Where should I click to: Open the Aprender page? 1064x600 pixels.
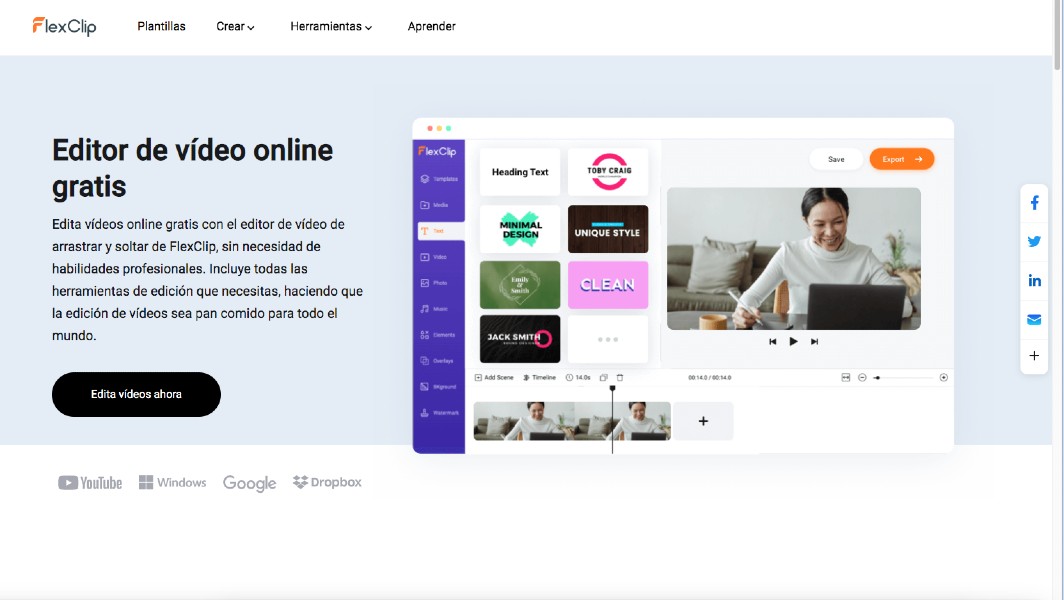pos(432,26)
